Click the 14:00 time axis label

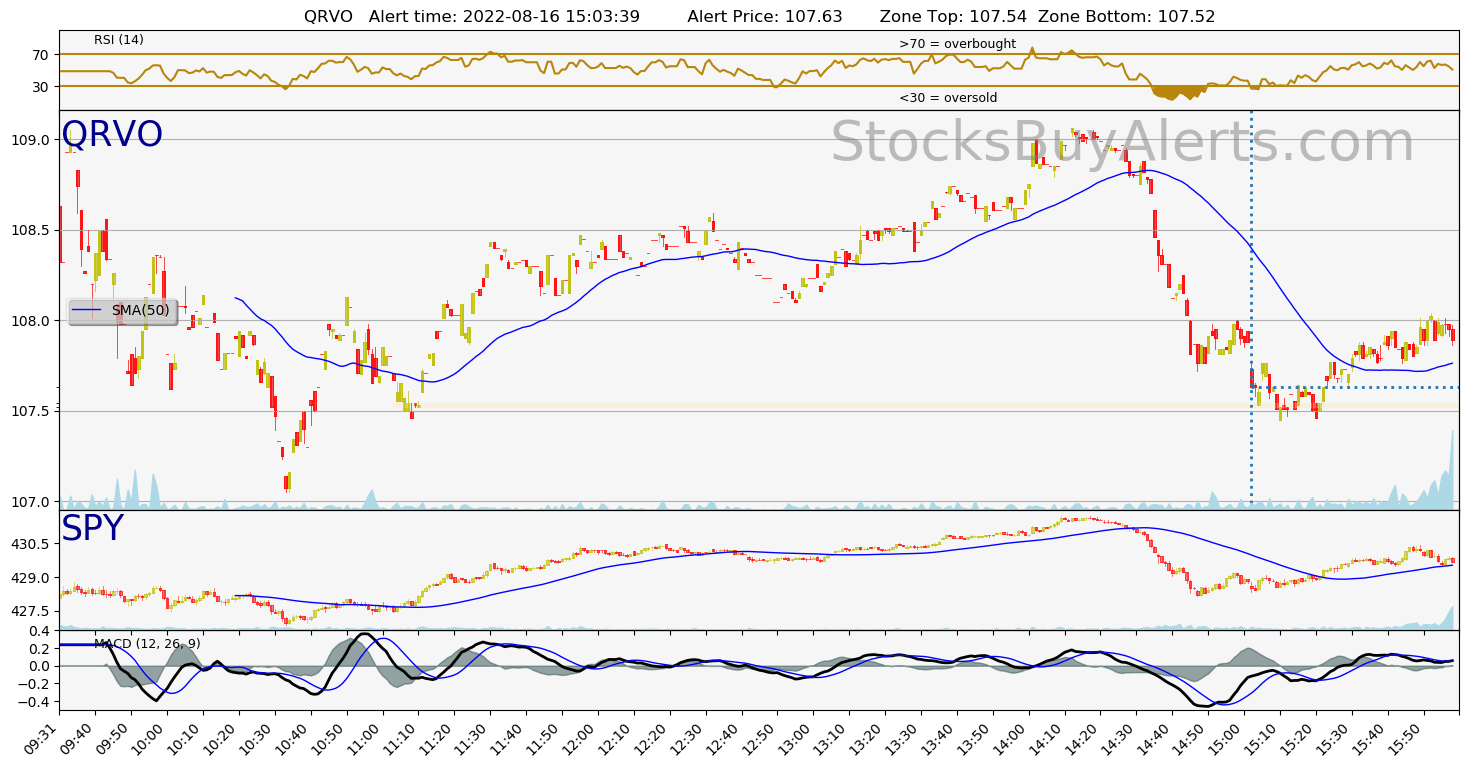coord(1013,734)
